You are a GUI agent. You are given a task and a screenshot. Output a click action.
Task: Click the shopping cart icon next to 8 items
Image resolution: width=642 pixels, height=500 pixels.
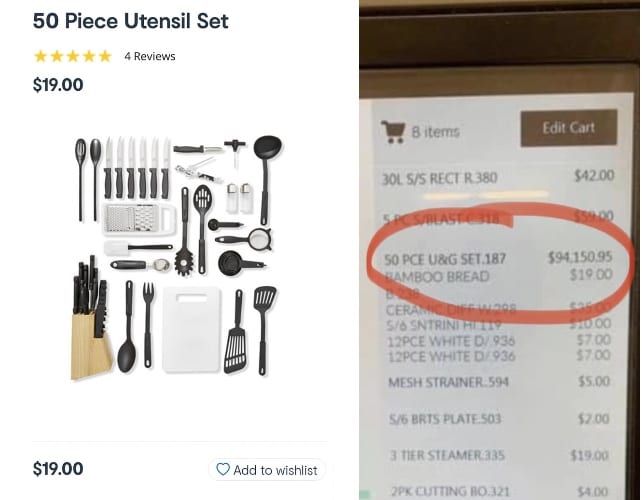tap(393, 131)
